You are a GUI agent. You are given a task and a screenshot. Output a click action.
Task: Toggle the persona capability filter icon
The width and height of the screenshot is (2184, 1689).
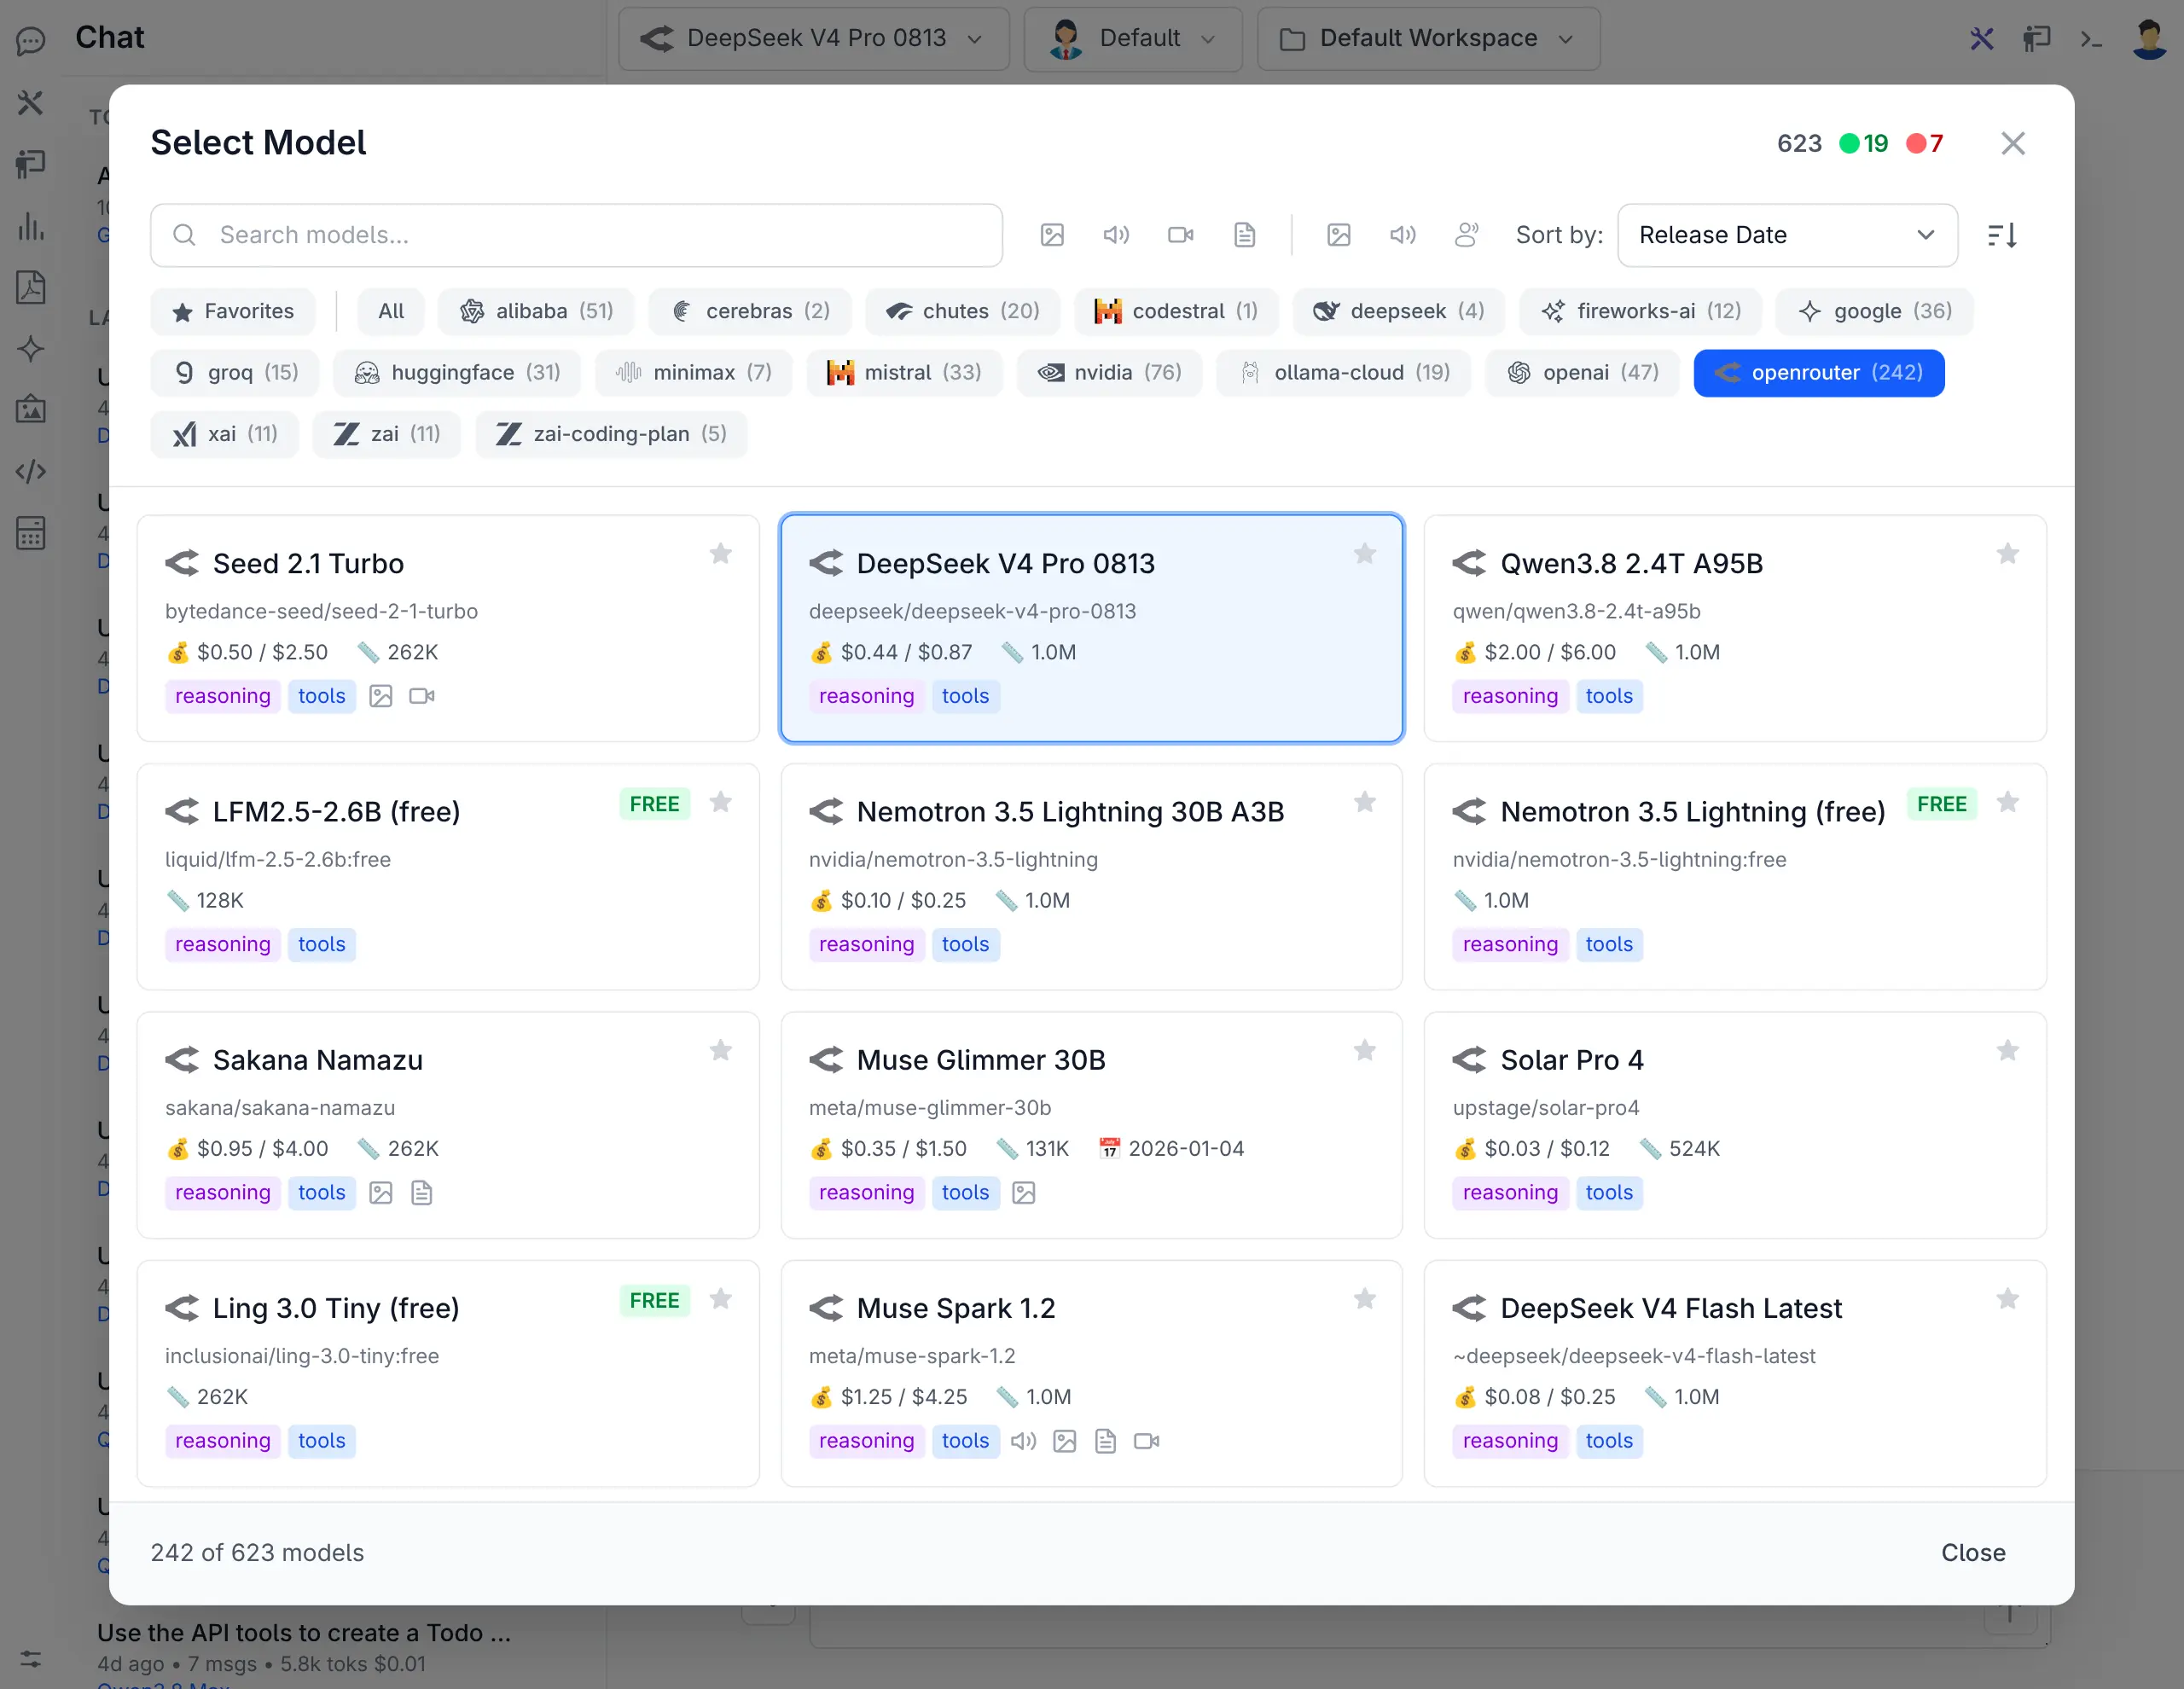(x=1467, y=235)
